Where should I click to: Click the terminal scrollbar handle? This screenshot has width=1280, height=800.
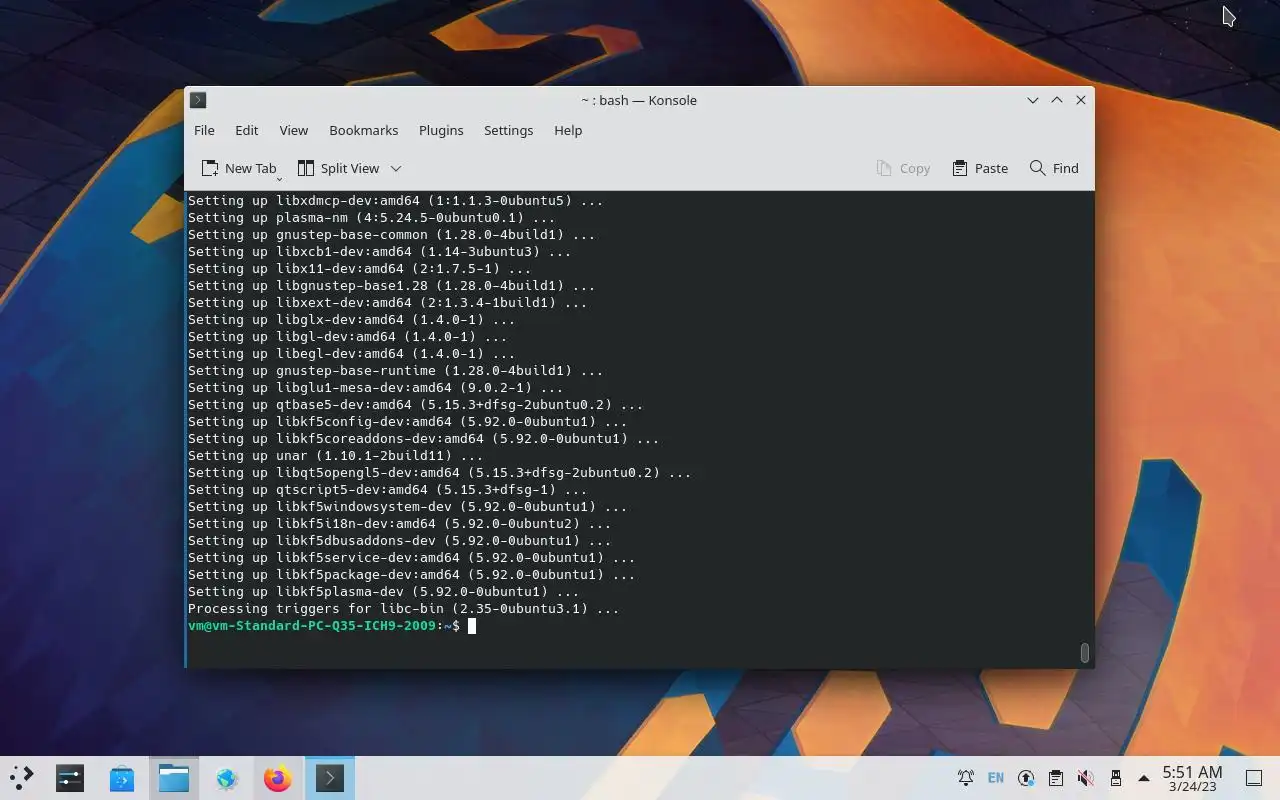pos(1084,653)
